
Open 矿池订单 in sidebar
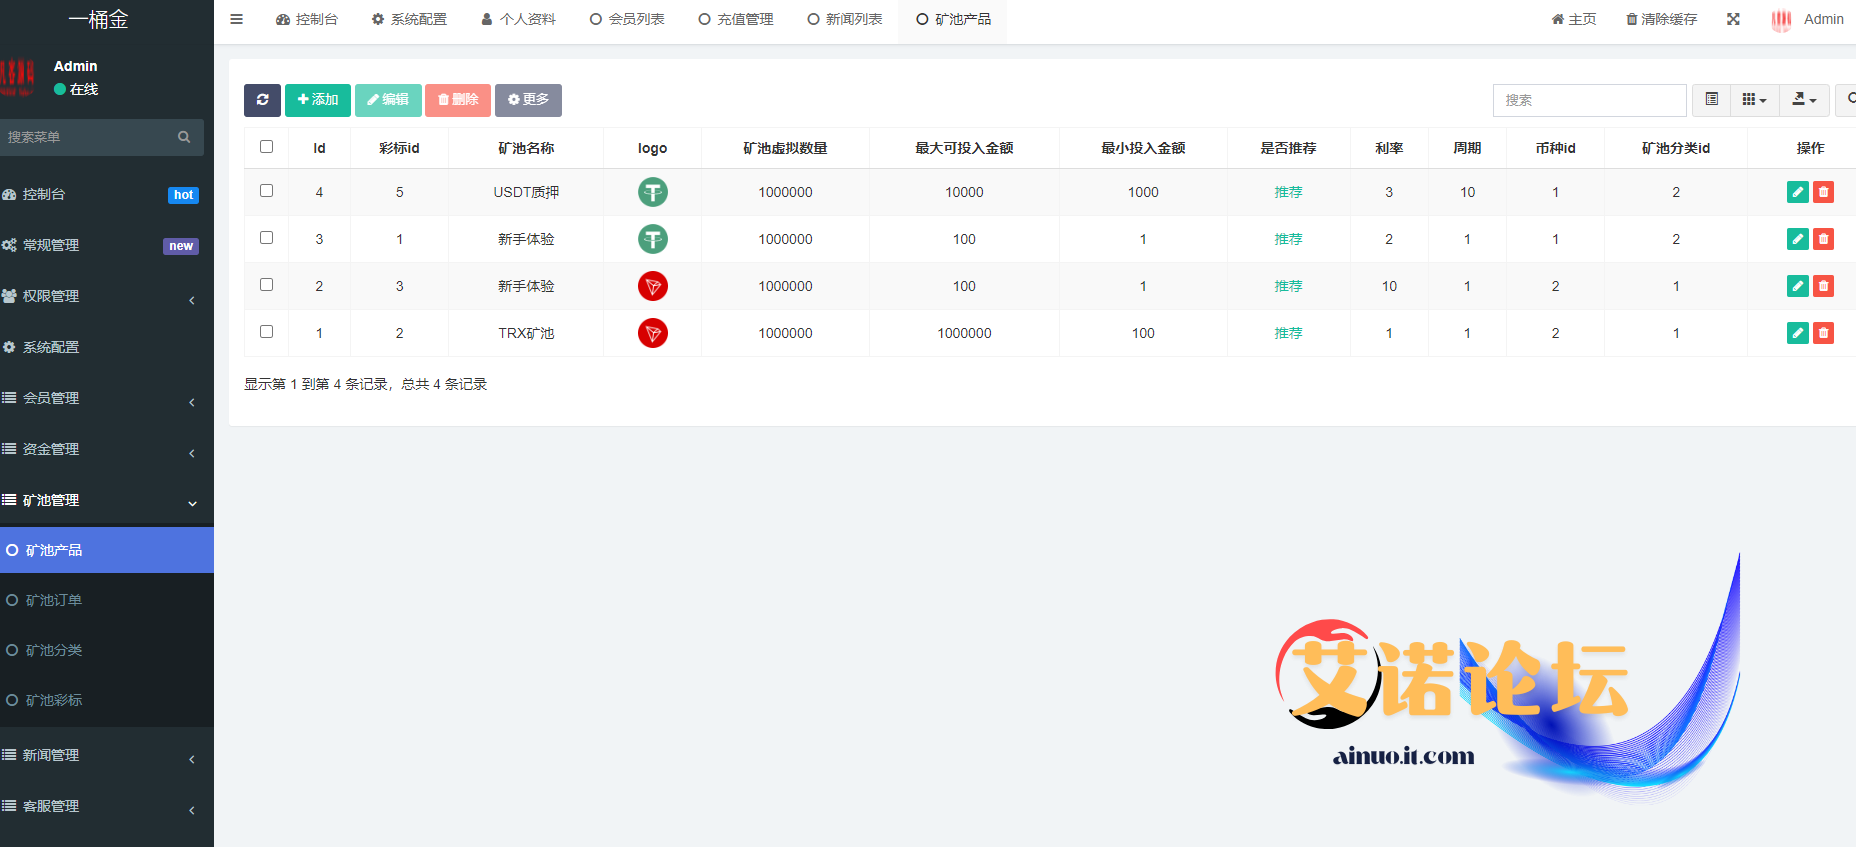(107, 600)
